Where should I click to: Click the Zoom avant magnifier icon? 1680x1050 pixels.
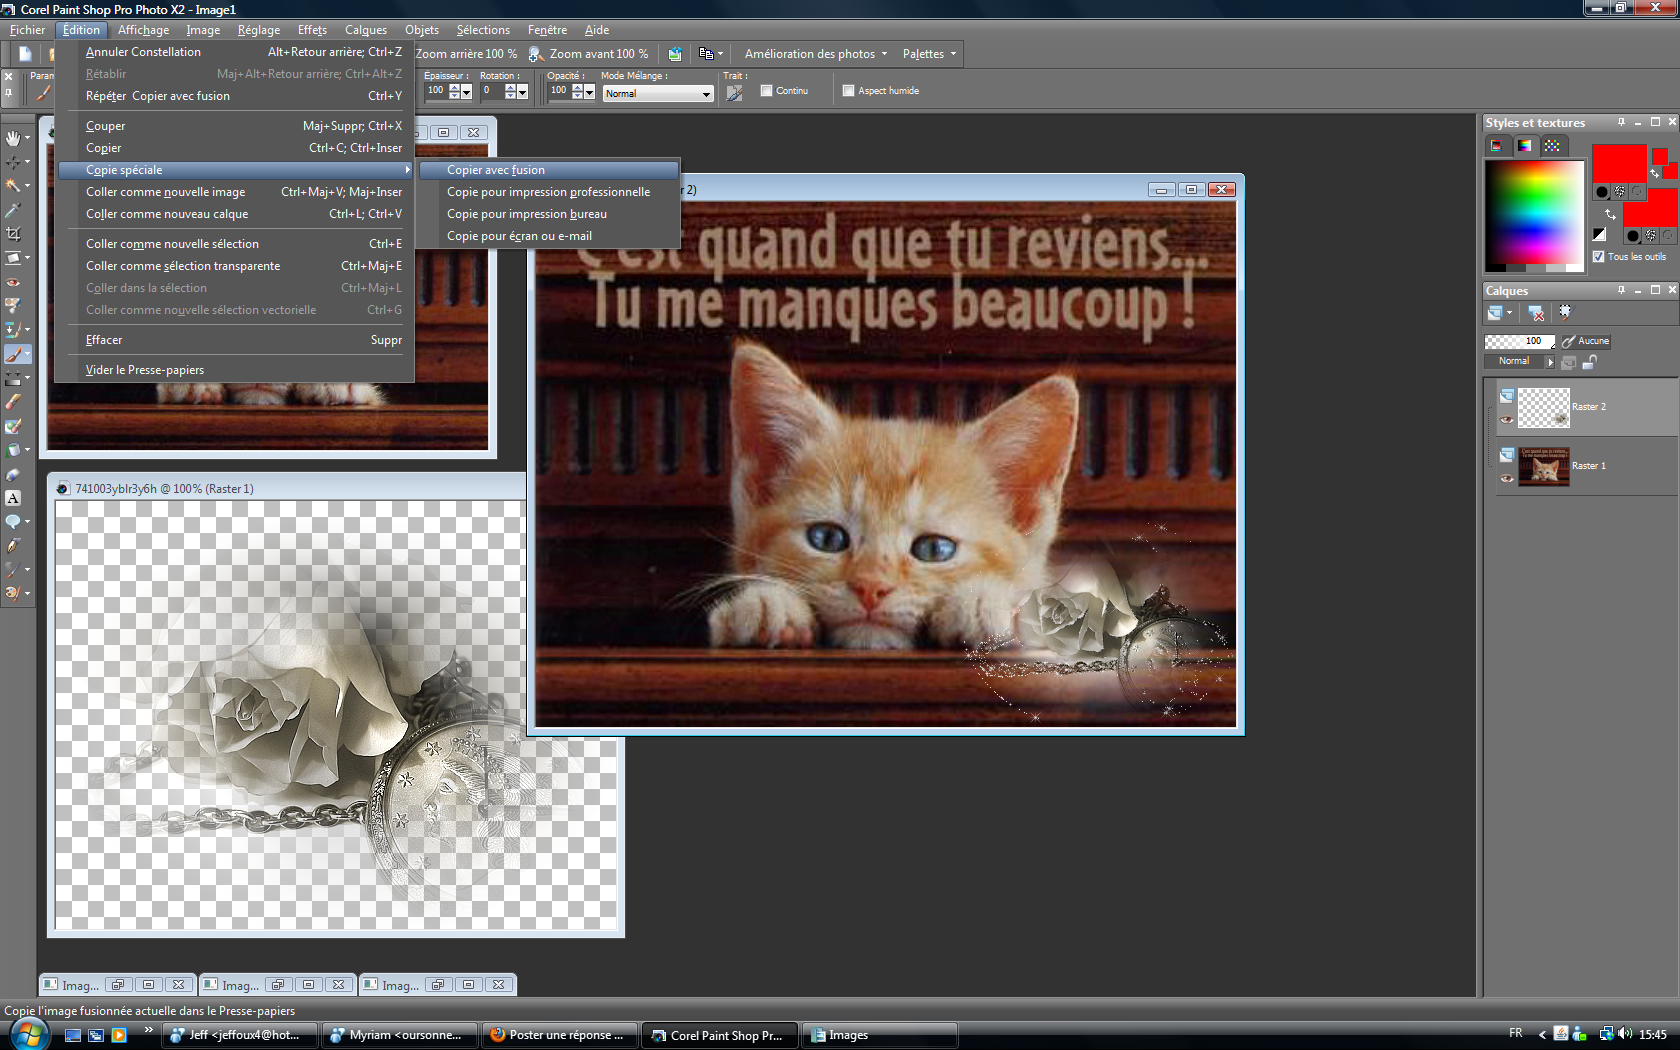click(536, 54)
